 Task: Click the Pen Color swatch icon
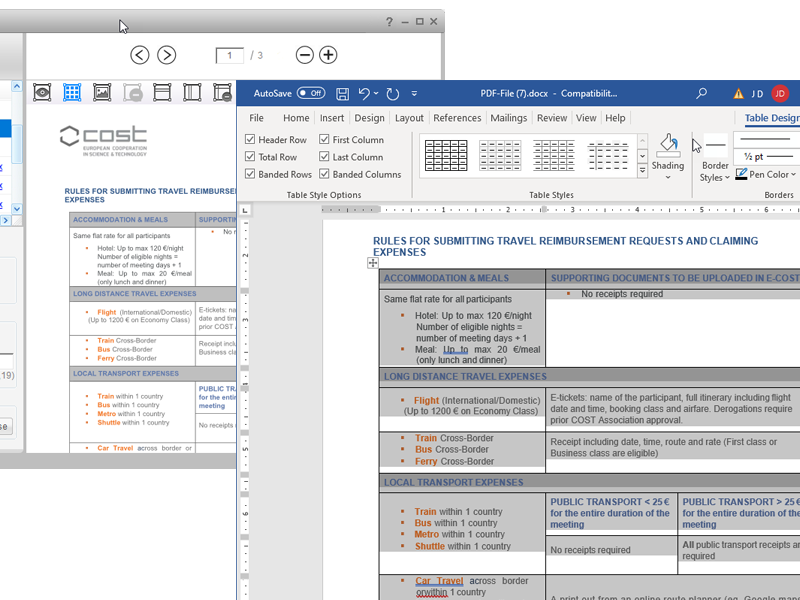tap(741, 174)
